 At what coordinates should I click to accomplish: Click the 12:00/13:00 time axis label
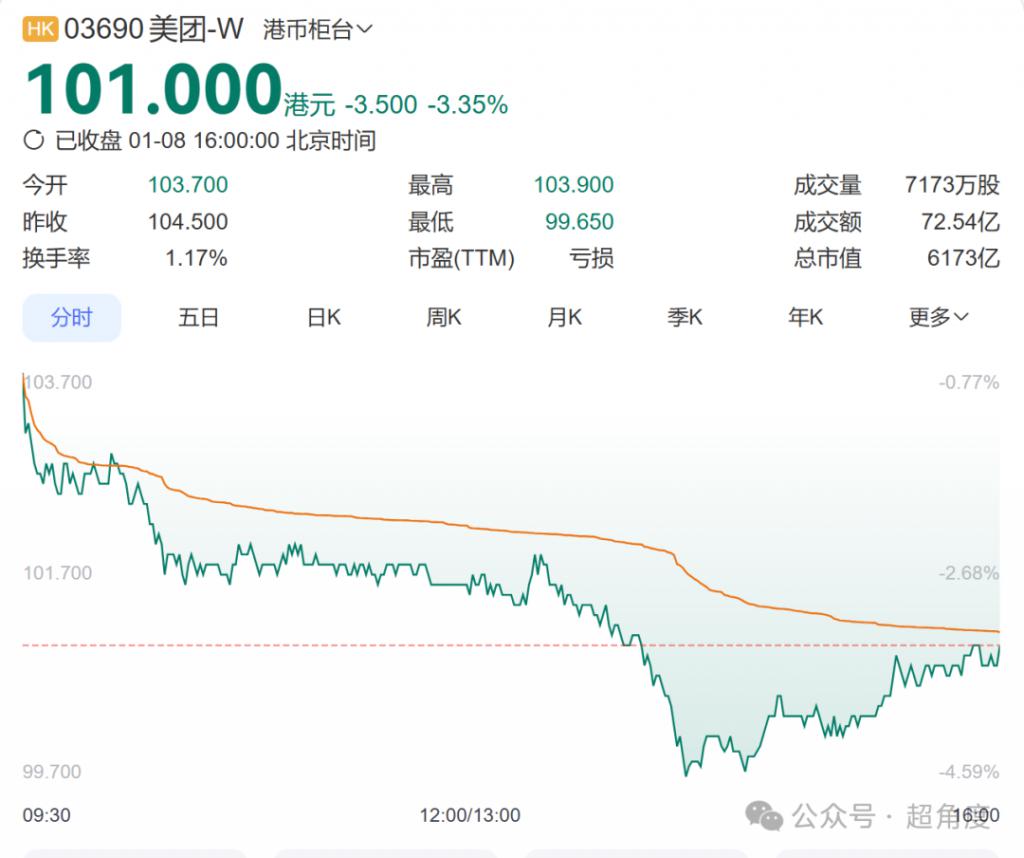pyautogui.click(x=470, y=815)
